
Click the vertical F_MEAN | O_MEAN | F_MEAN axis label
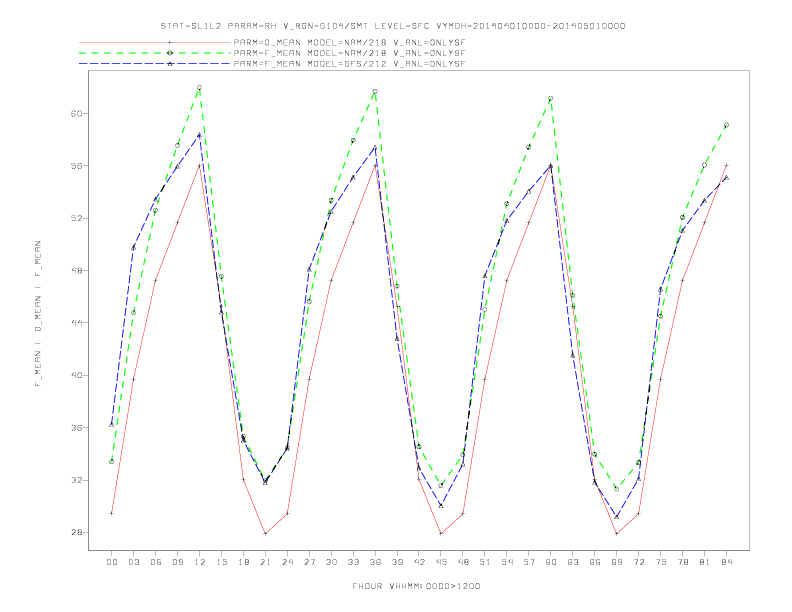pos(38,314)
